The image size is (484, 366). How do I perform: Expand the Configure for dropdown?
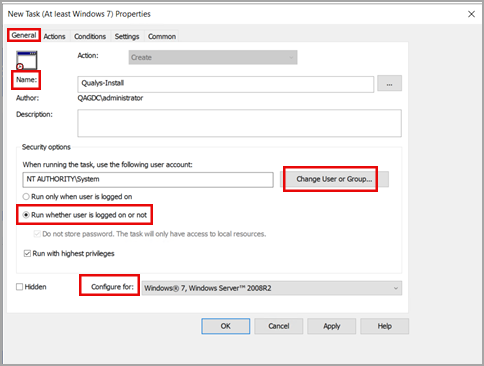272,288
